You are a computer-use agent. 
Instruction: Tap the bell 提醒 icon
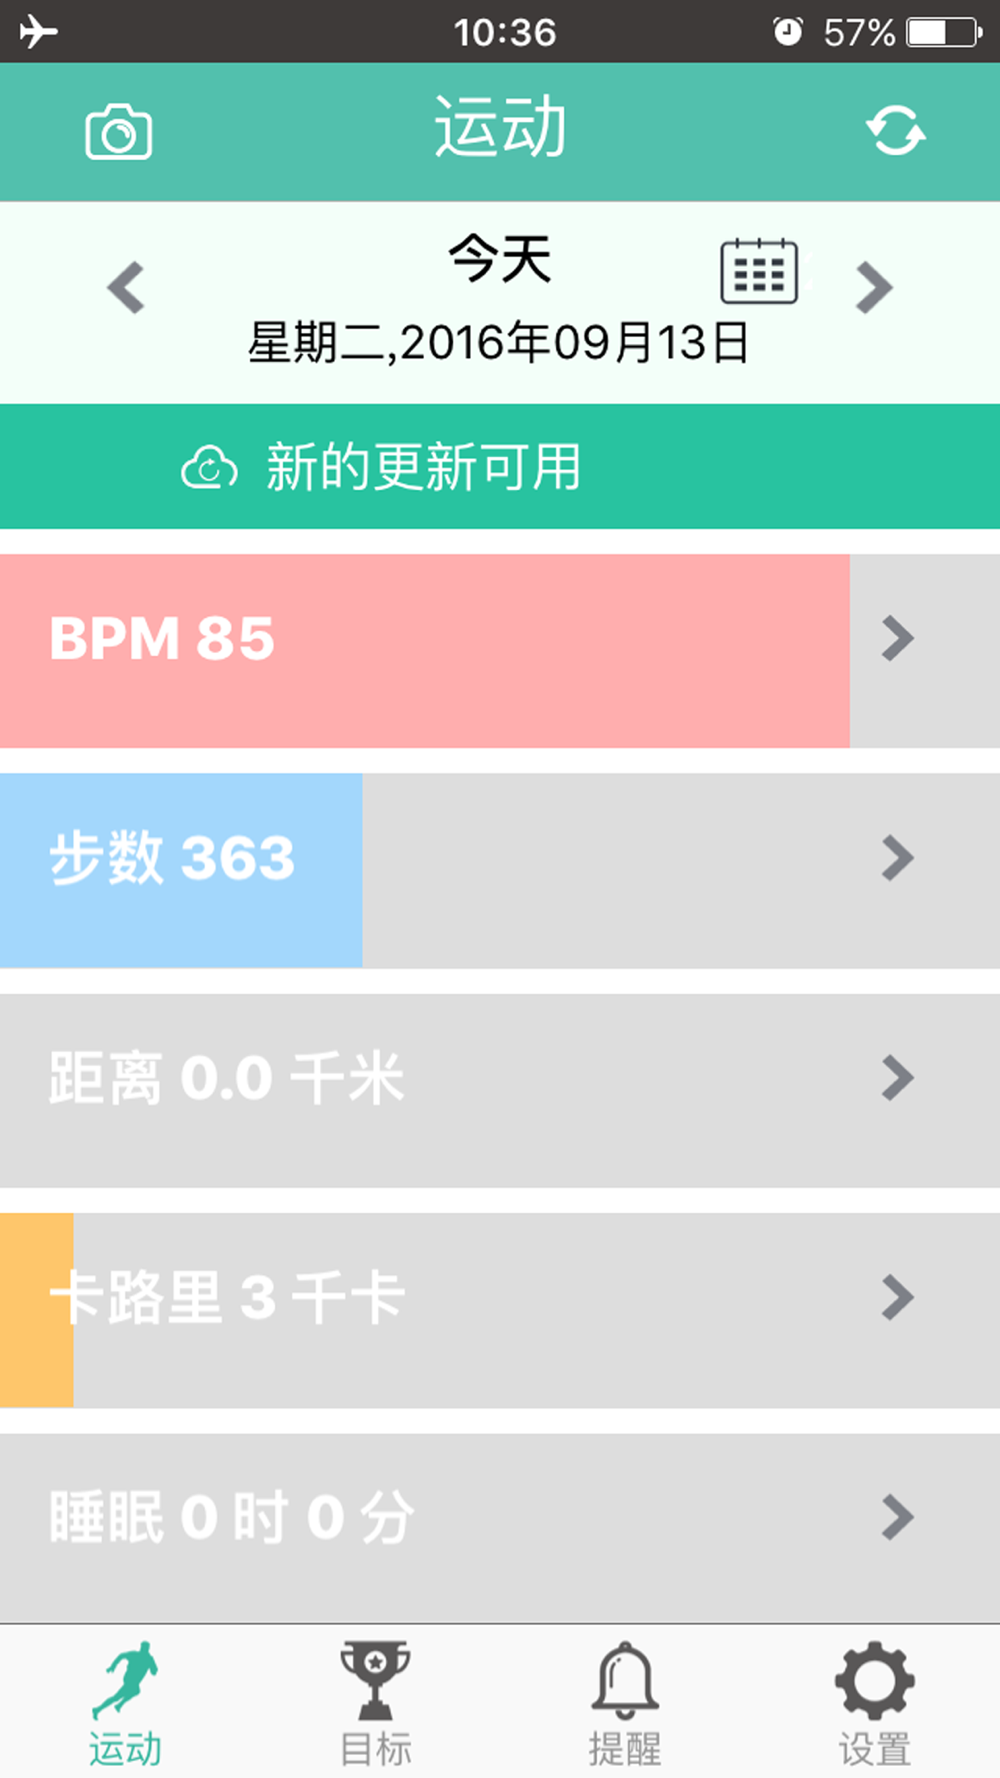(625, 1679)
